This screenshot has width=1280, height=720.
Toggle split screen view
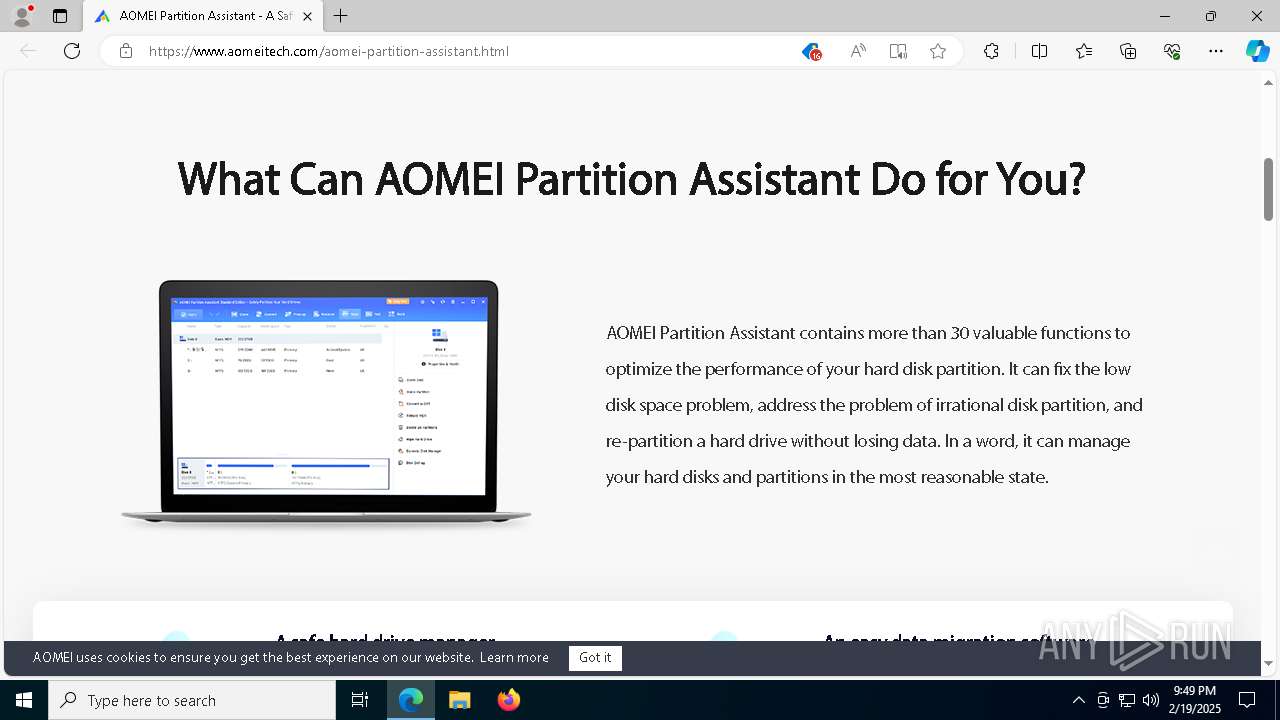click(1039, 51)
